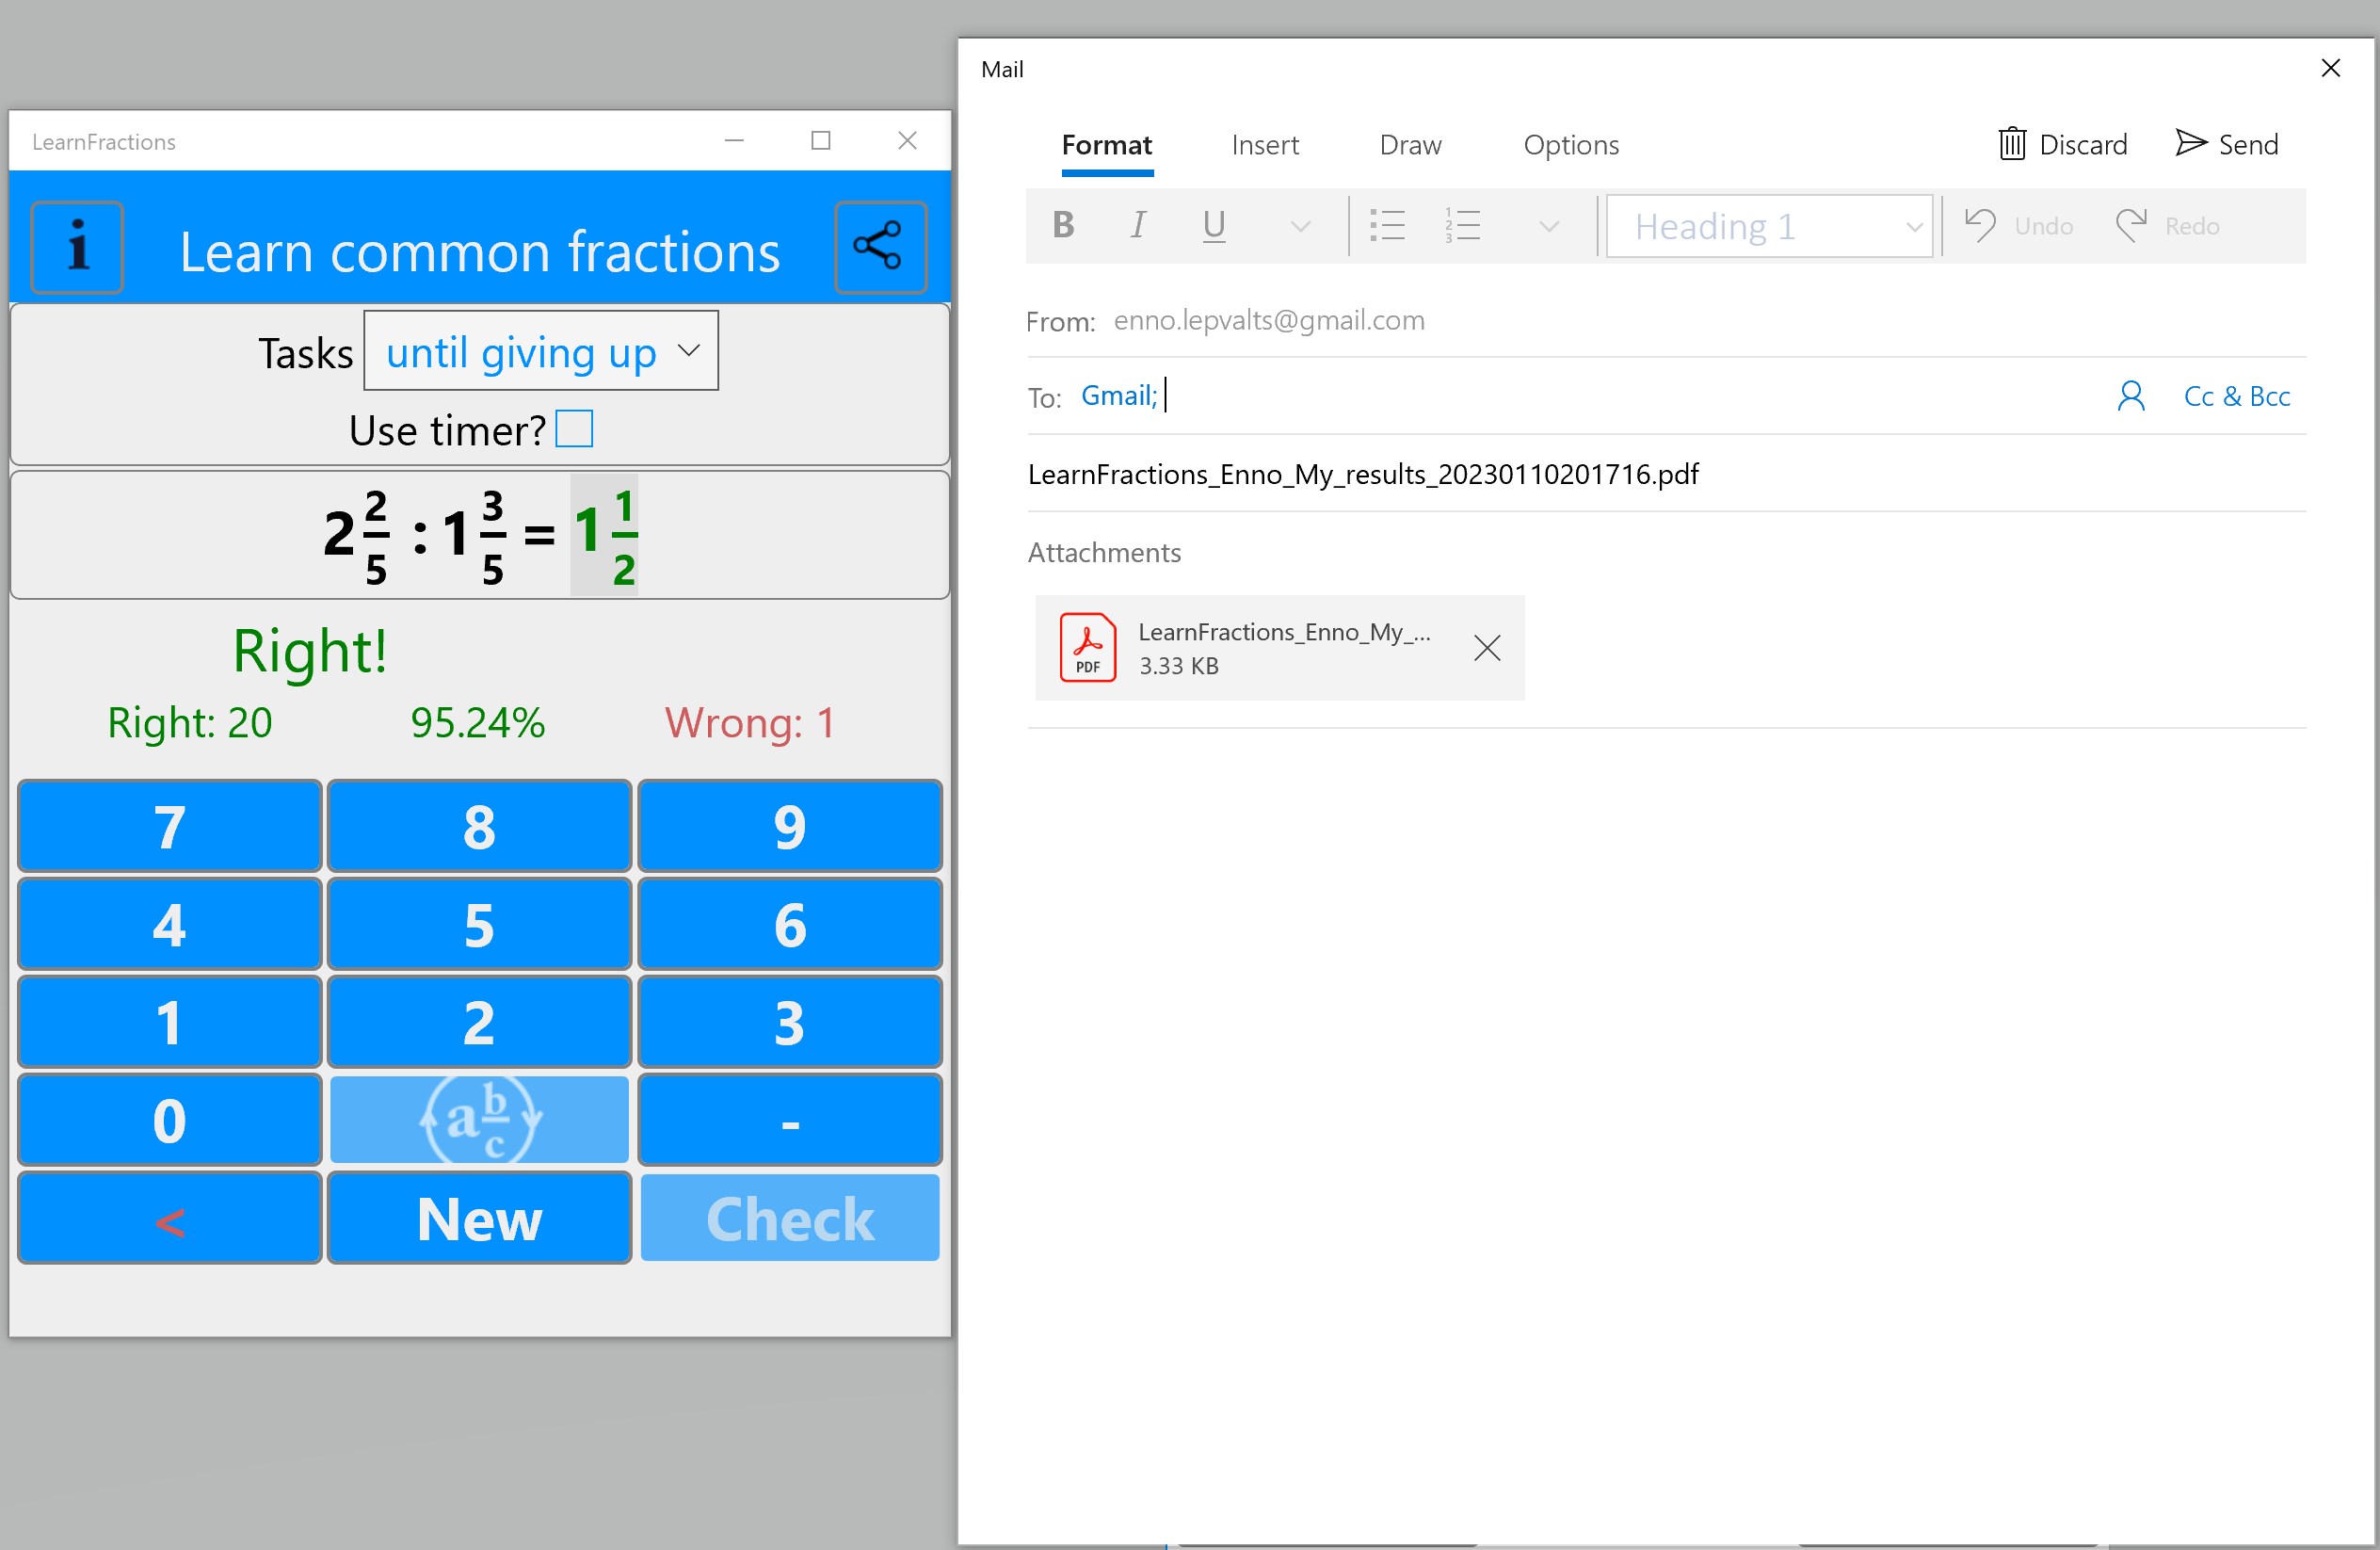Apply underline formatting
The height and width of the screenshot is (1550, 2380).
(x=1213, y=225)
